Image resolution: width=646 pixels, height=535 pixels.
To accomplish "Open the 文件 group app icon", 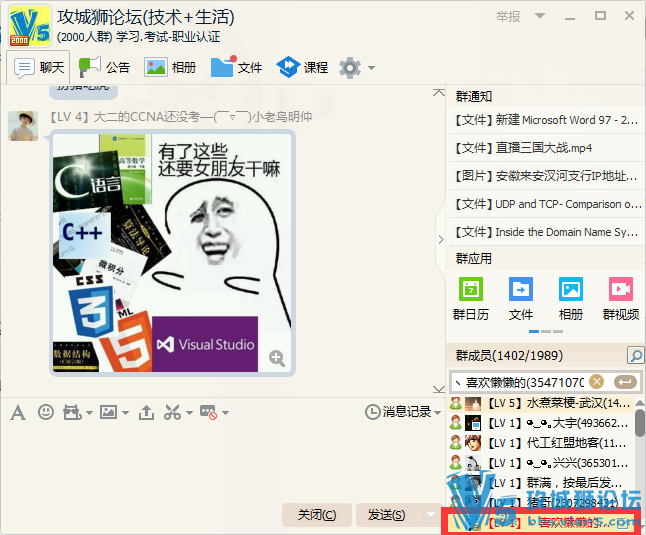I will tap(521, 299).
